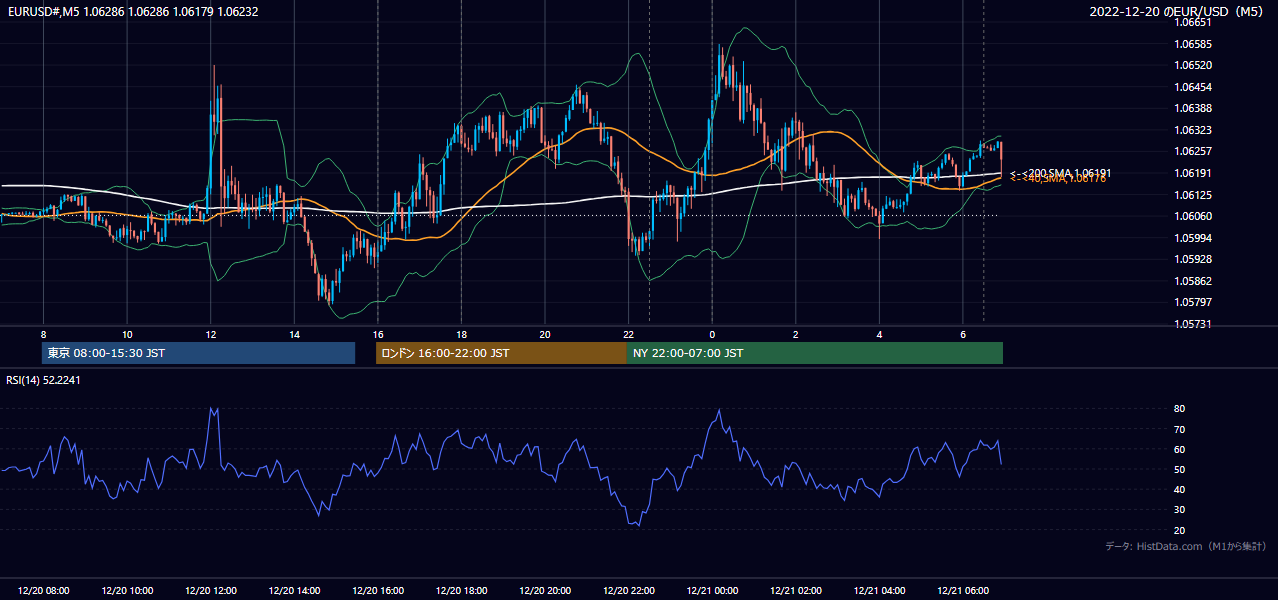This screenshot has height=600, width=1278.
Task: Click price axis value 1.06125
Action: (x=1193, y=195)
